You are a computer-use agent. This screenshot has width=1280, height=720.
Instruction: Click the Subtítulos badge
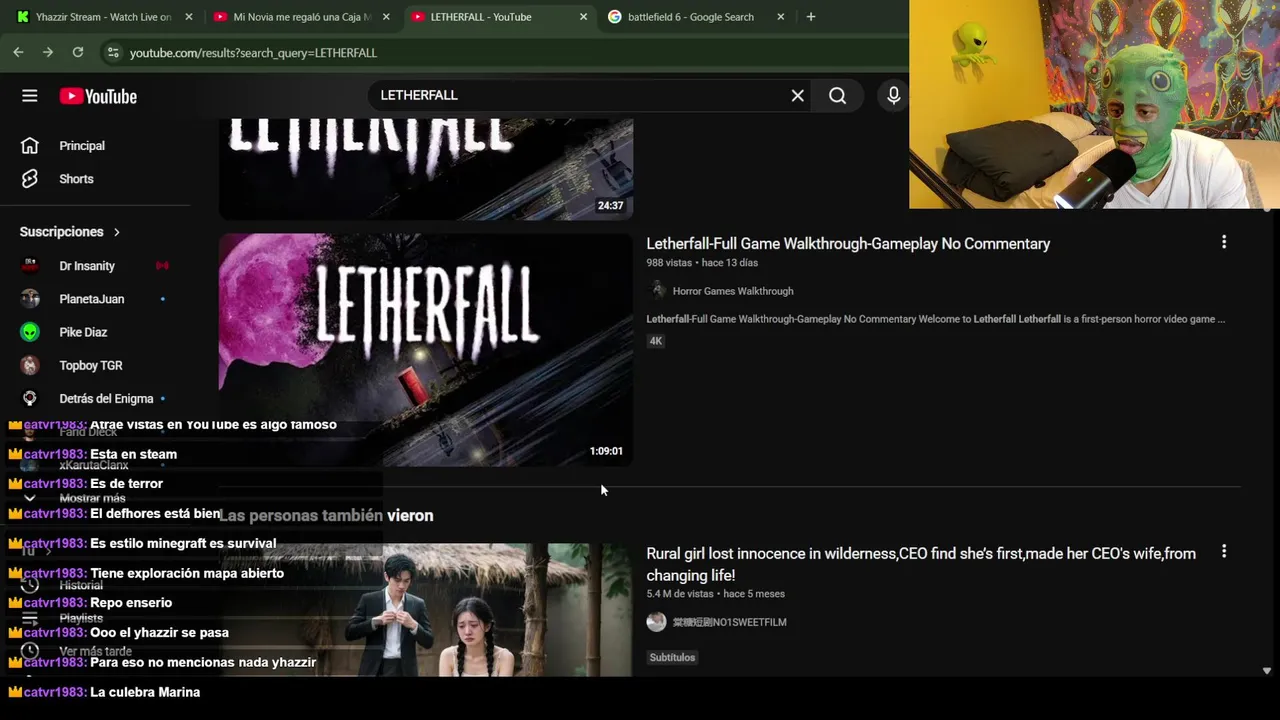pos(672,658)
